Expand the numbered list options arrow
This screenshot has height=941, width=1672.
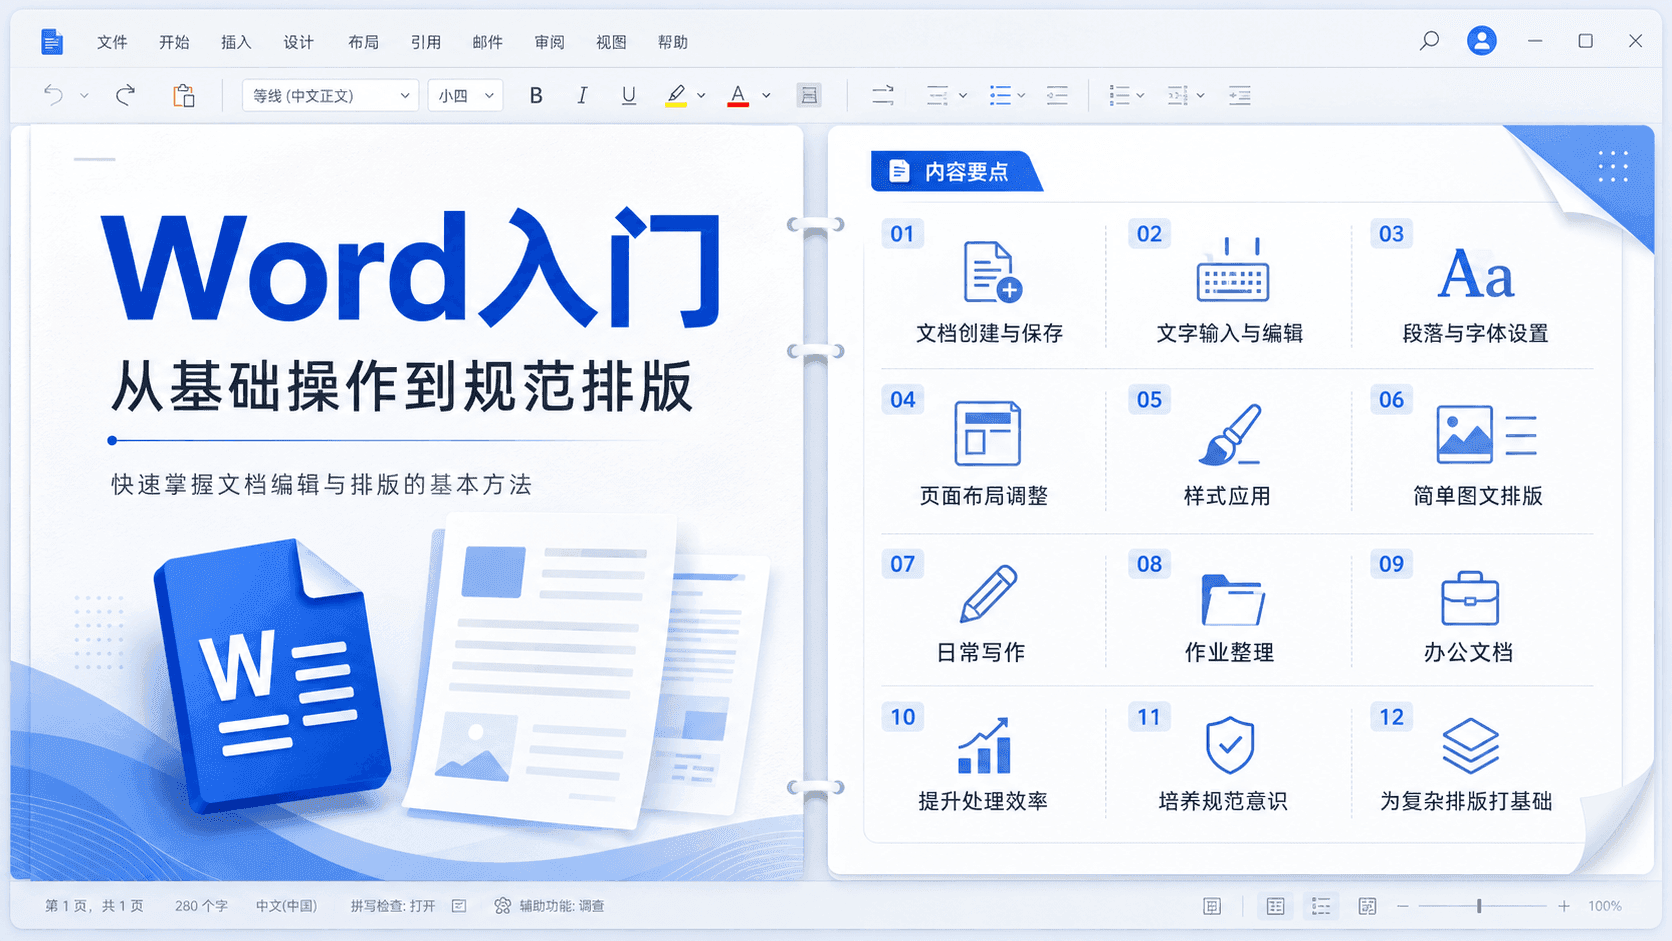click(x=1140, y=96)
